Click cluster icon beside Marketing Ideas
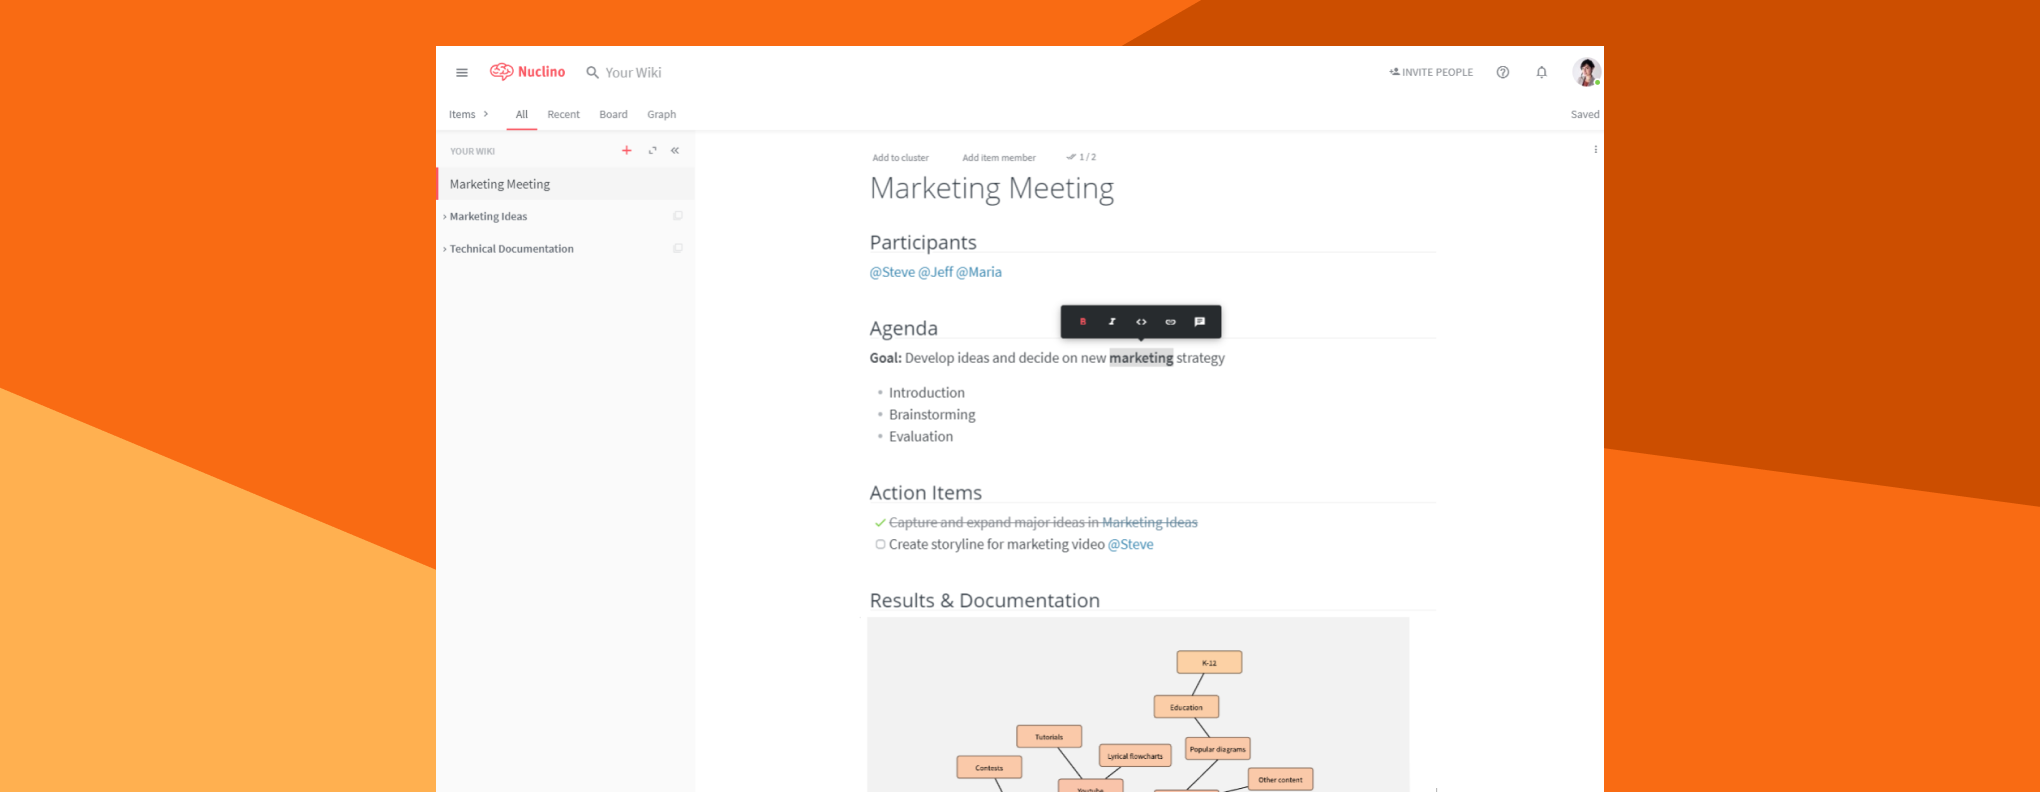Screen dimensions: 2040x792 click(678, 216)
